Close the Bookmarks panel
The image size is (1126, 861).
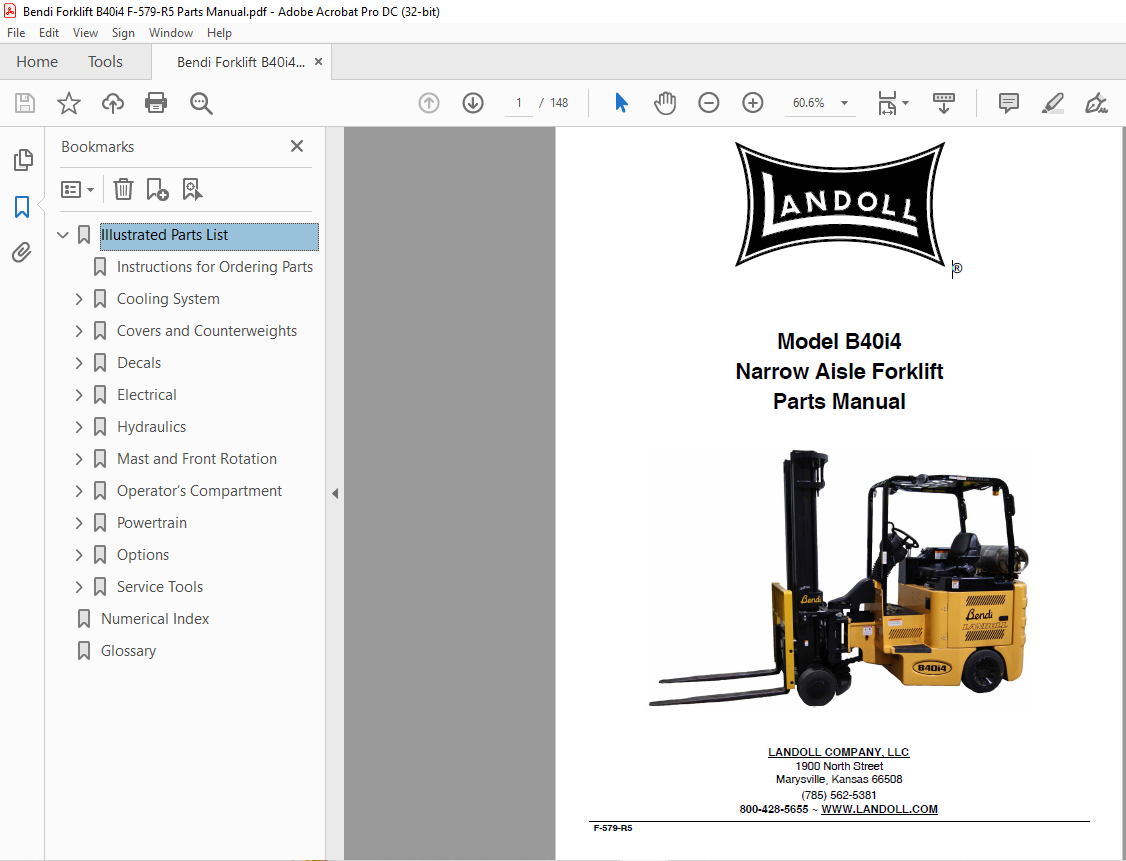tap(297, 146)
